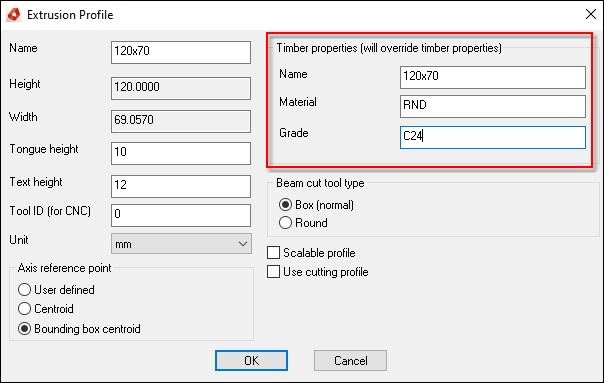Click the Tool ID (for CNC) field
This screenshot has width=604, height=383.
181,215
